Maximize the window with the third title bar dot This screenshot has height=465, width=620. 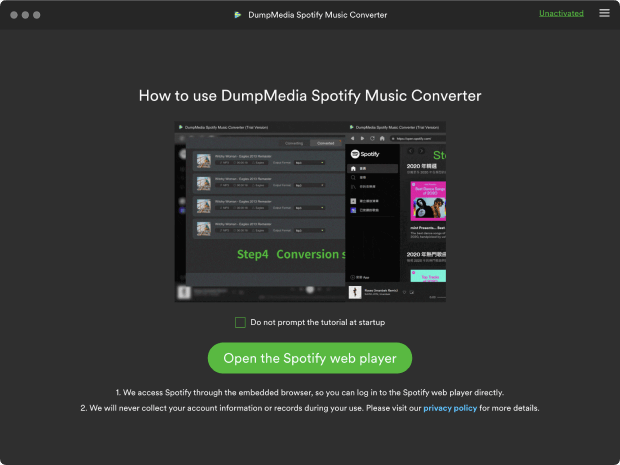coord(37,15)
